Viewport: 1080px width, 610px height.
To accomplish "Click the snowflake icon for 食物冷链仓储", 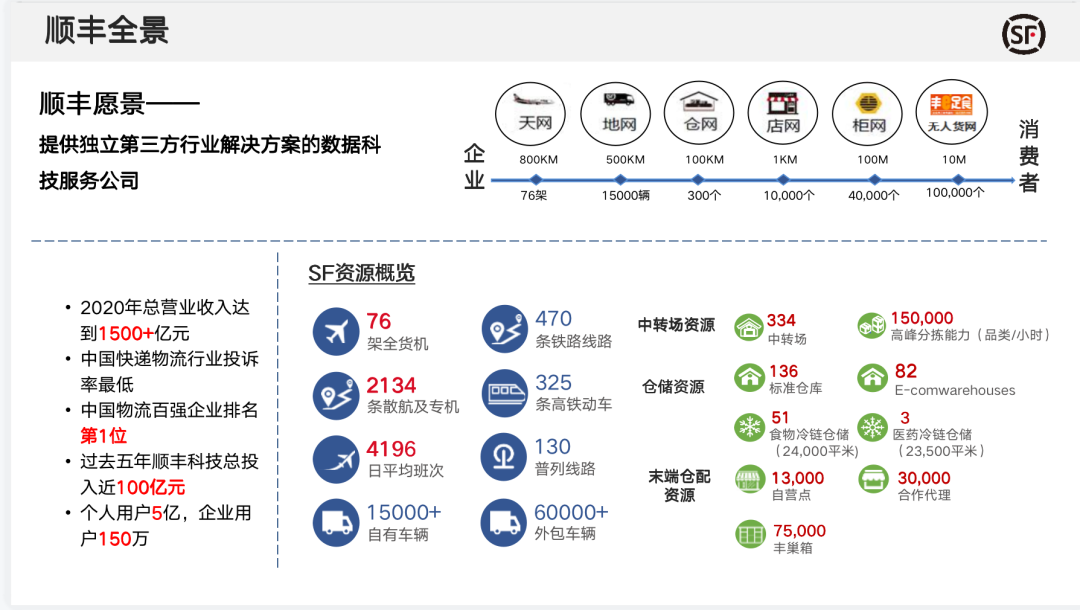I will click(749, 426).
